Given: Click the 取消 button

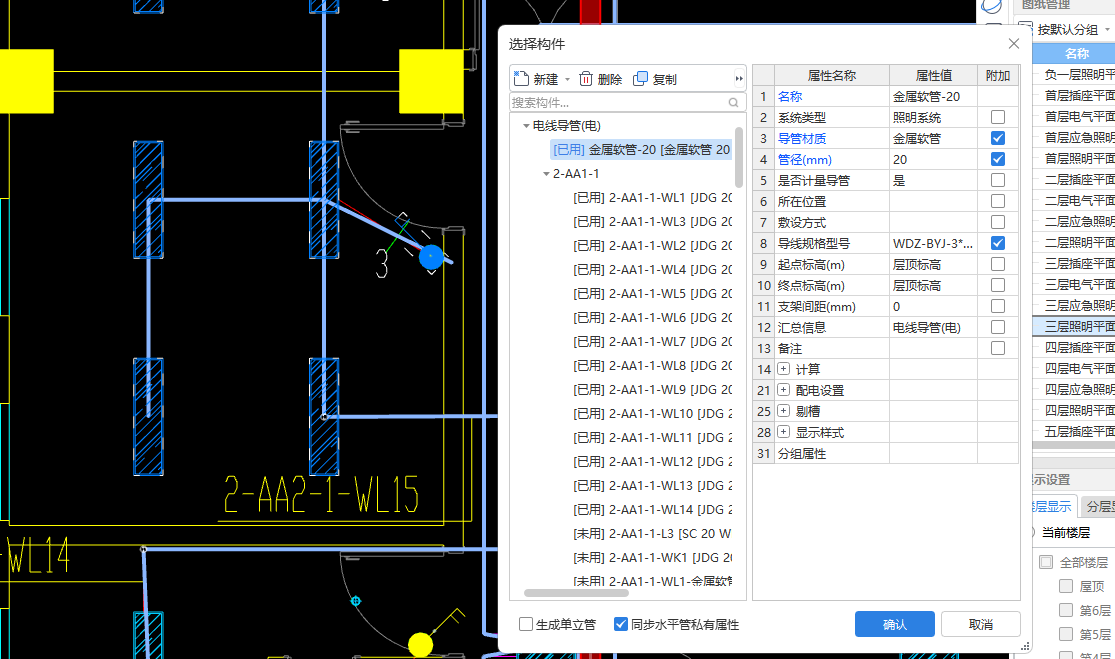Looking at the screenshot, I should [981, 624].
